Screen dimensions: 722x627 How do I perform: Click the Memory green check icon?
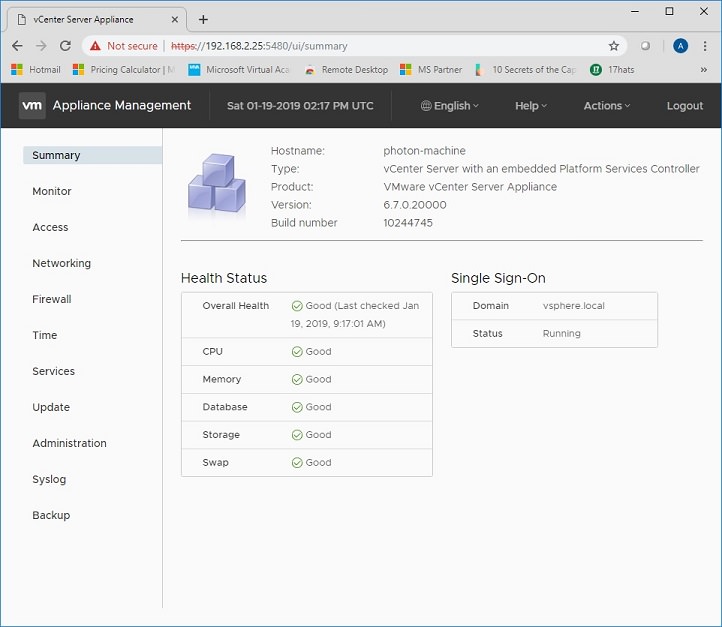[x=297, y=379]
